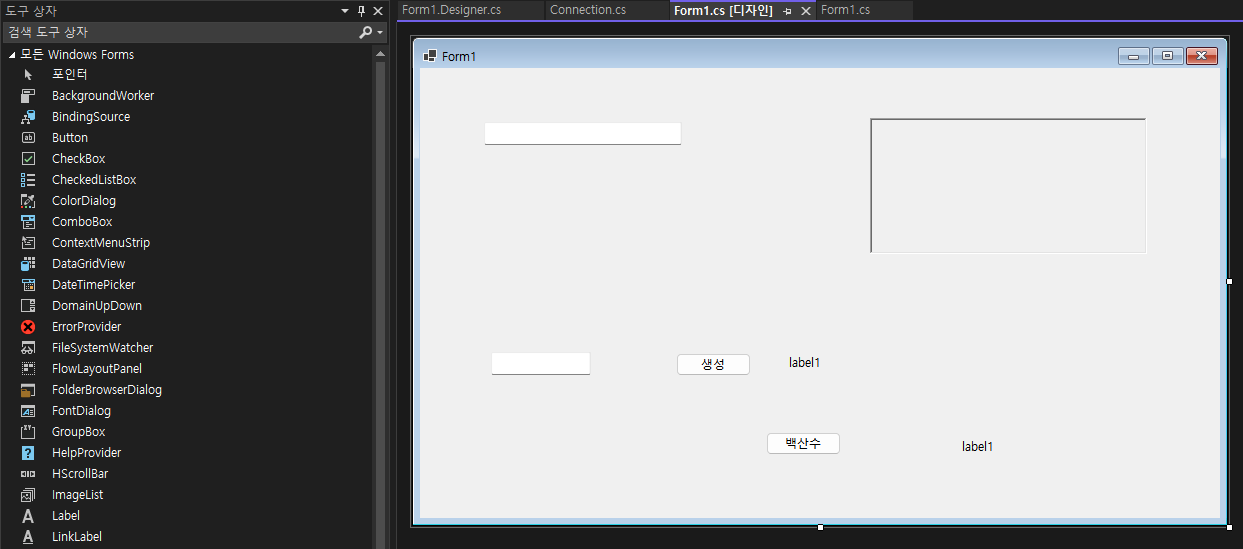
Task: Choose the FlowLayoutPanel icon
Action: (28, 369)
